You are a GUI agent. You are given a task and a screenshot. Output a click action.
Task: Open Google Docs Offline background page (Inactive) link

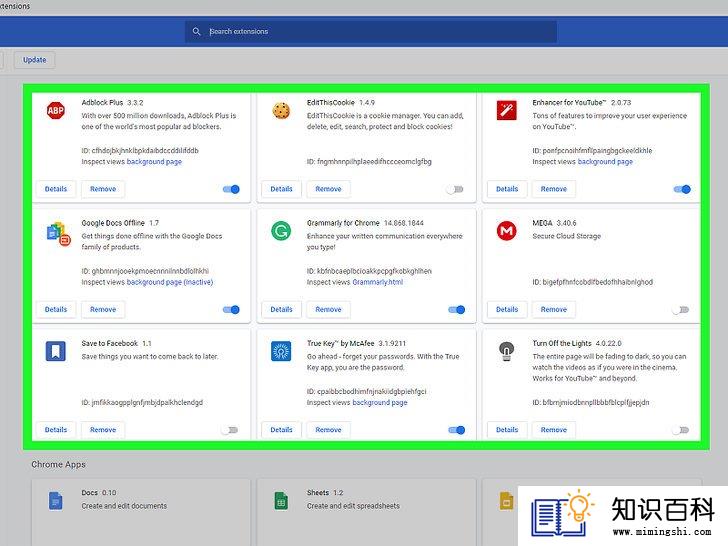pyautogui.click(x=170, y=282)
